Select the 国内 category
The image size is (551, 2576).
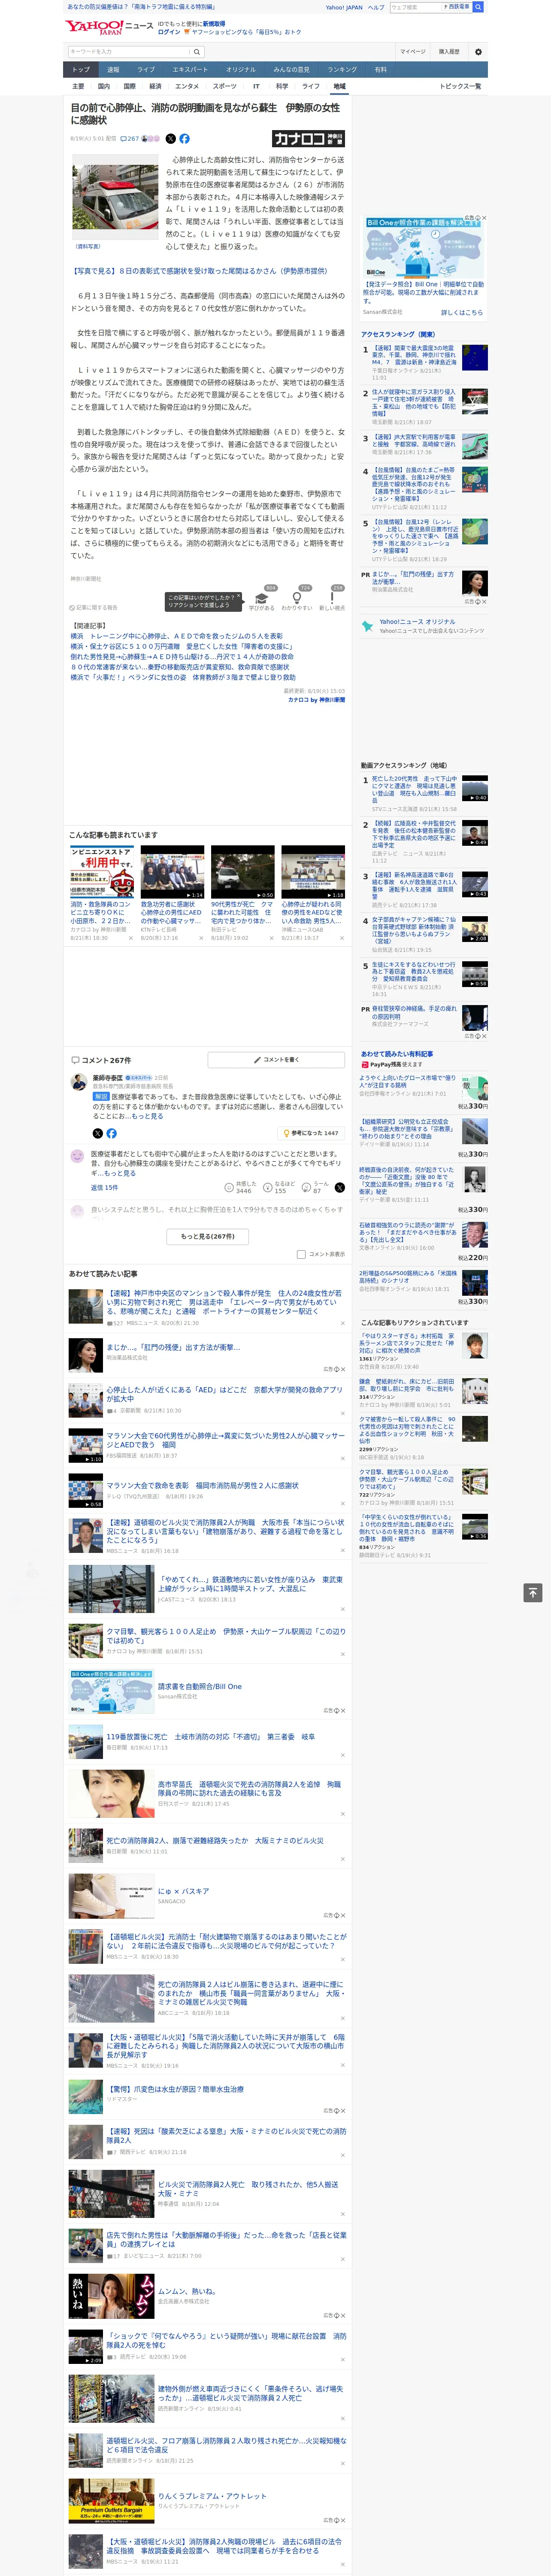(x=103, y=86)
